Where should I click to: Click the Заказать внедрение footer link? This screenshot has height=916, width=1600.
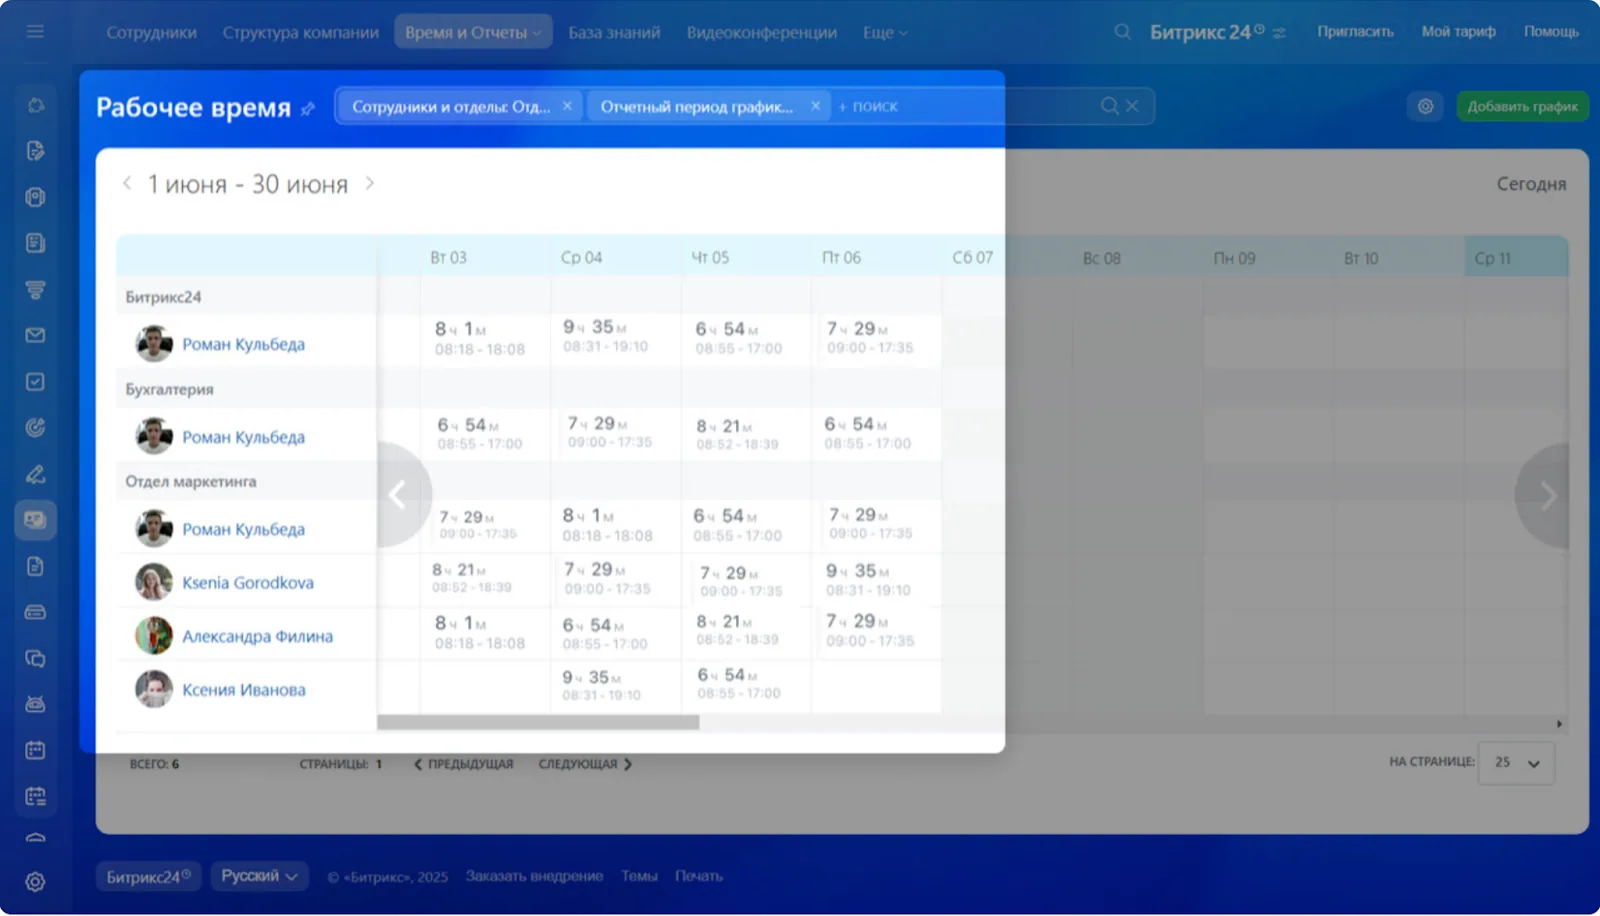pyautogui.click(x=534, y=876)
